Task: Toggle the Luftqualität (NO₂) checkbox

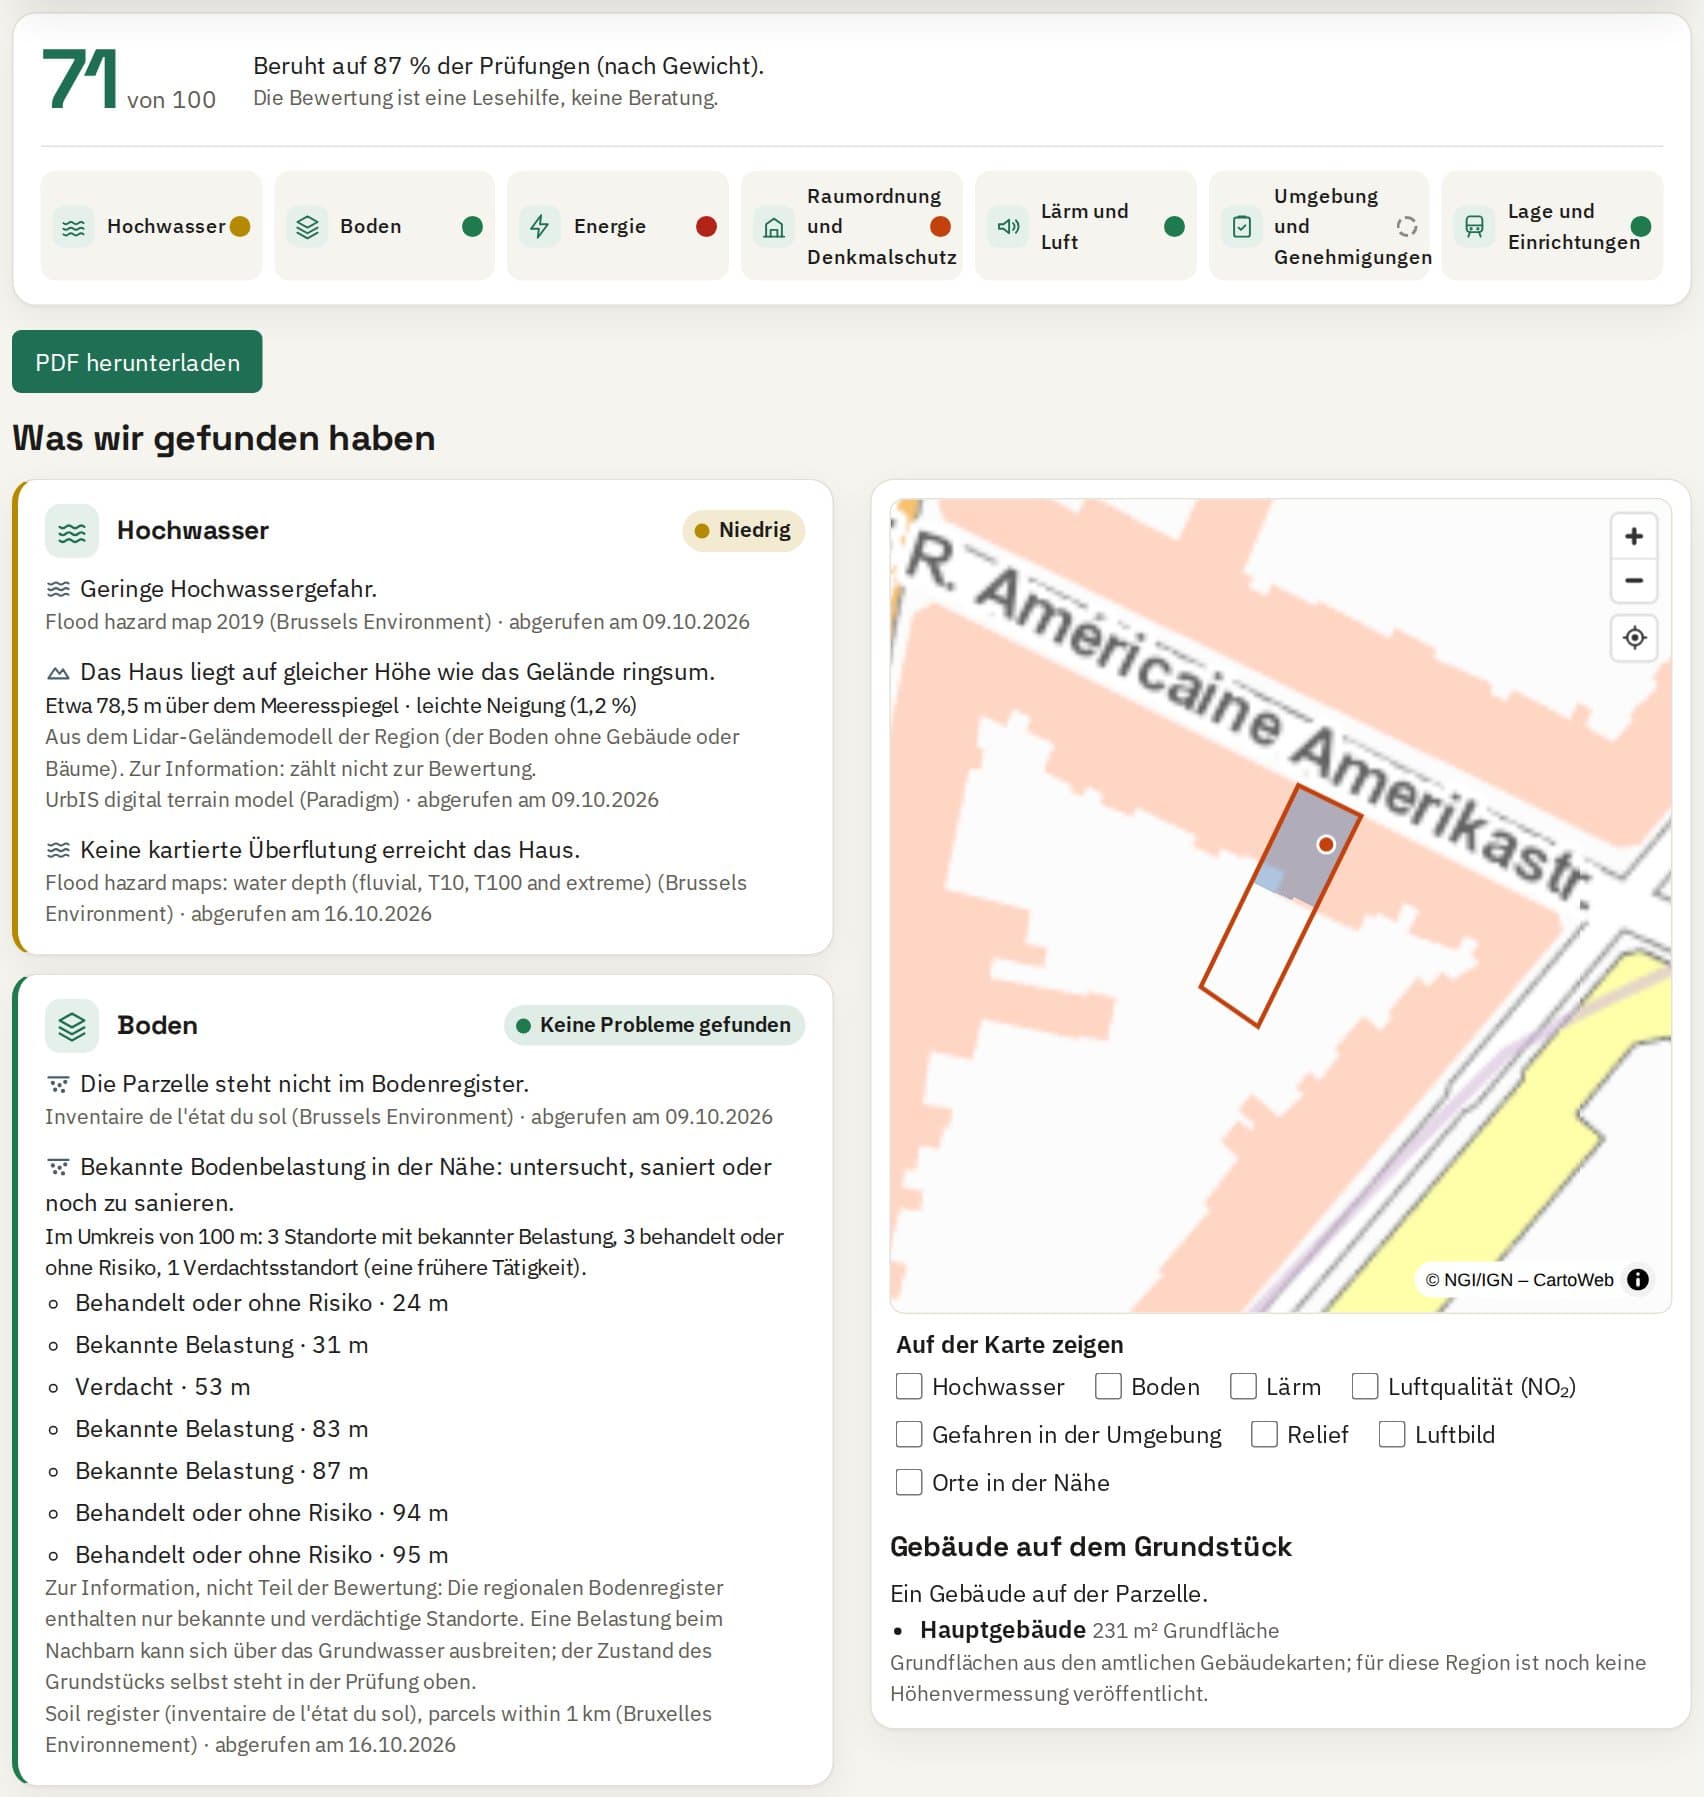Action: coord(1365,1387)
